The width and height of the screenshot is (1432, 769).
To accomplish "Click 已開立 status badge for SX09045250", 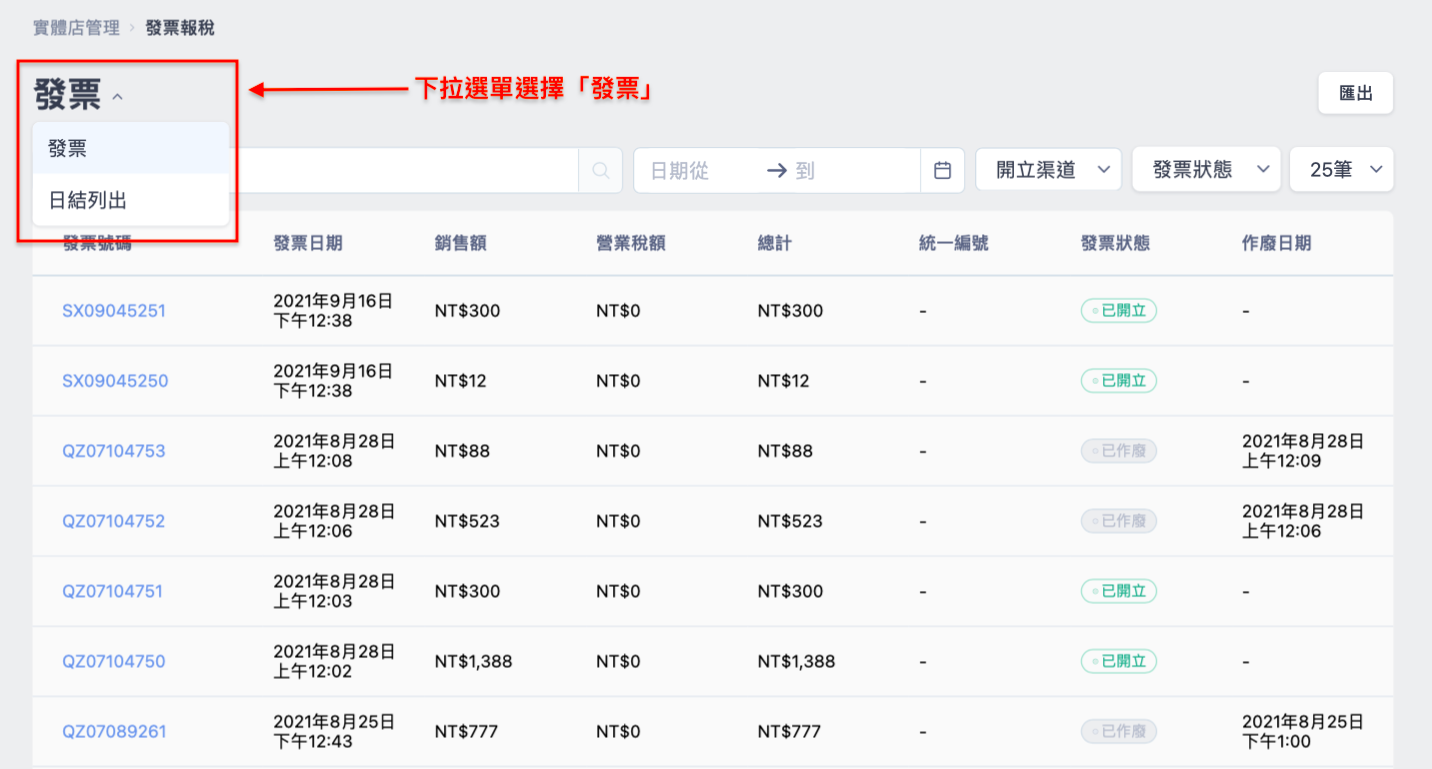I will tap(1119, 381).
